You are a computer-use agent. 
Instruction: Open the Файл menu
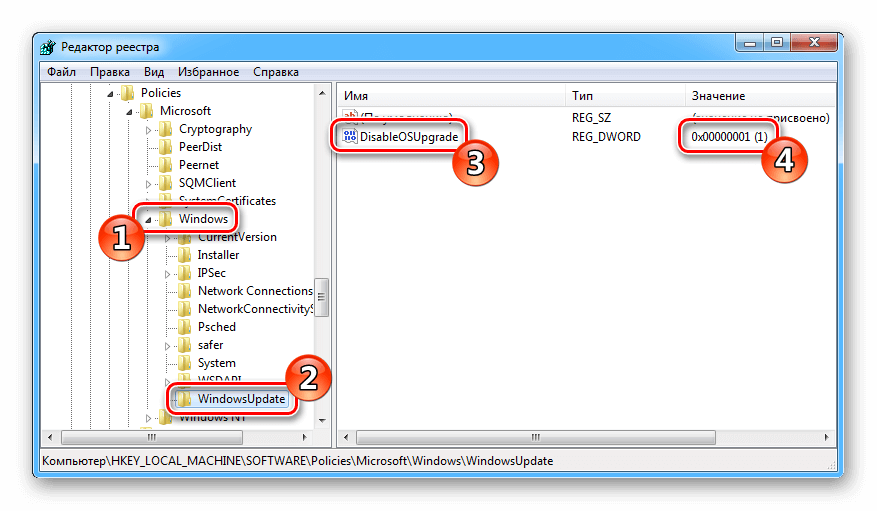tap(62, 72)
